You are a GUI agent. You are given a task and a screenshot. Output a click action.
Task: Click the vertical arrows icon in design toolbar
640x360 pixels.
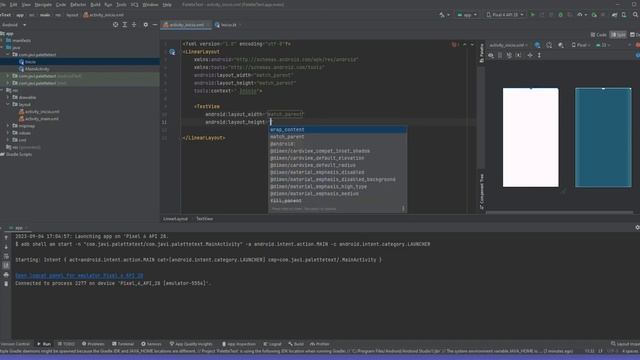[539, 55]
